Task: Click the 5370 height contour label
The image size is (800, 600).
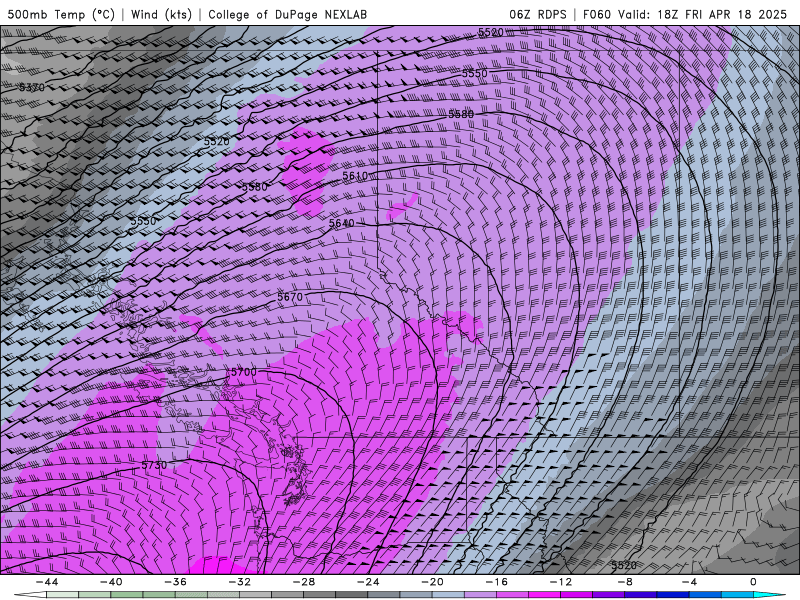Action: click(x=32, y=87)
